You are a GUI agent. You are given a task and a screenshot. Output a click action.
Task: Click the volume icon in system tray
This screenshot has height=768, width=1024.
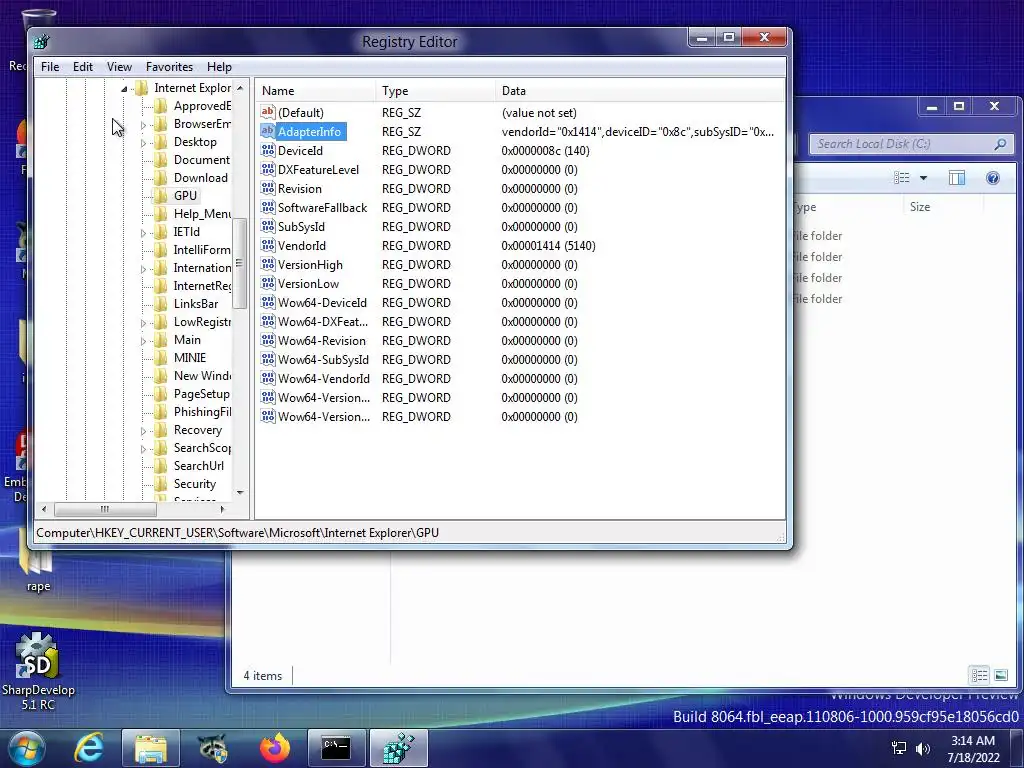click(x=923, y=748)
